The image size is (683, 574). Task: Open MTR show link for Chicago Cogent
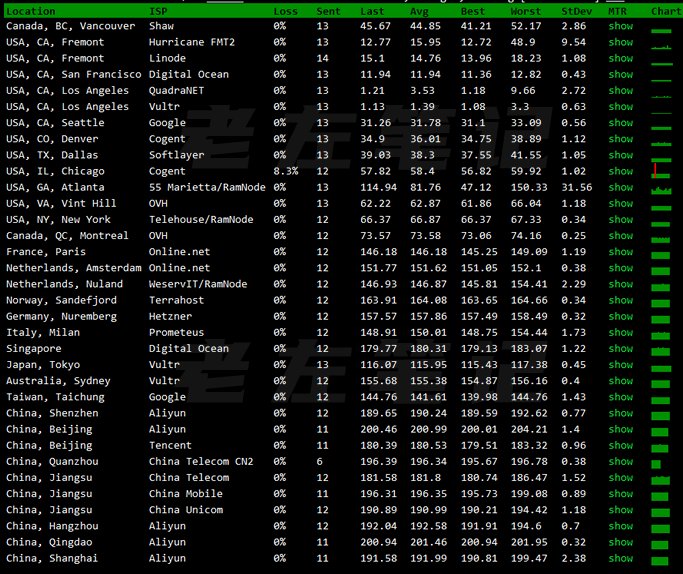point(620,171)
